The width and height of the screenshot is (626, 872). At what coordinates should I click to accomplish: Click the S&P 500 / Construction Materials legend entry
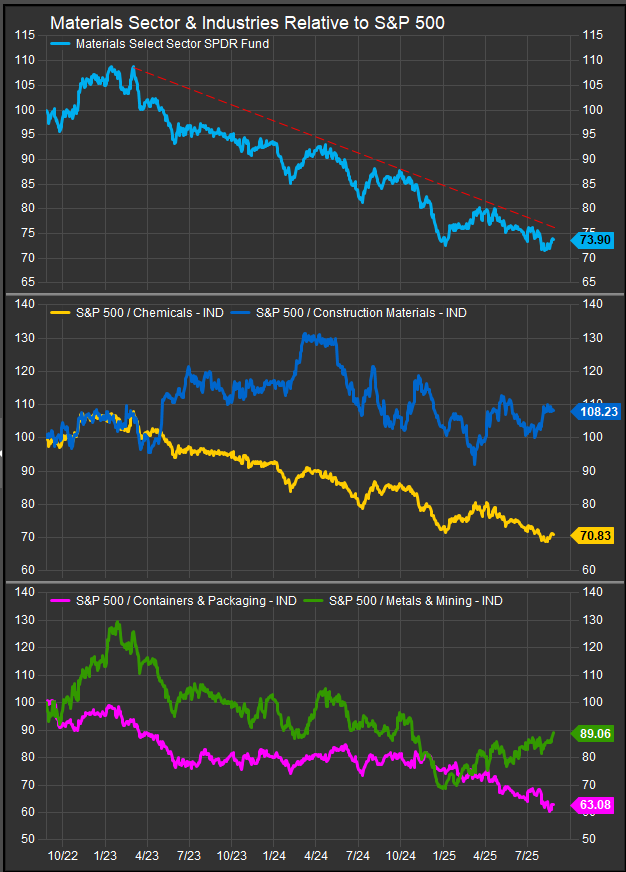coord(361,312)
